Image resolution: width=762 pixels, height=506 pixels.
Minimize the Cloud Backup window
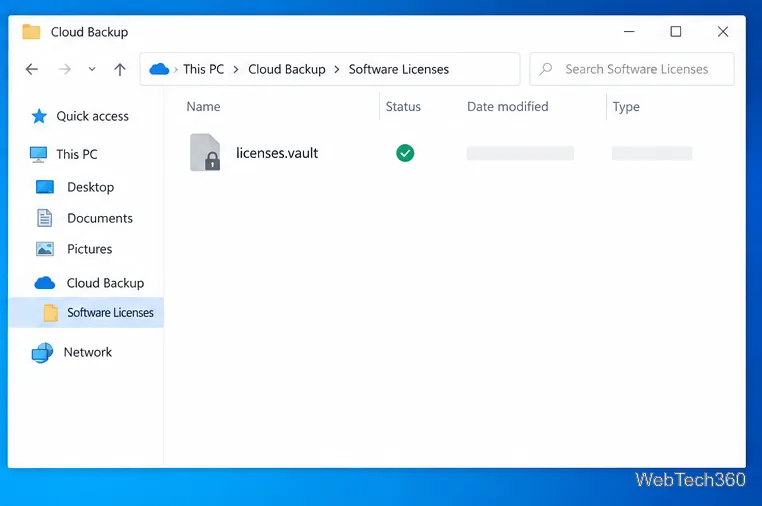tap(629, 32)
